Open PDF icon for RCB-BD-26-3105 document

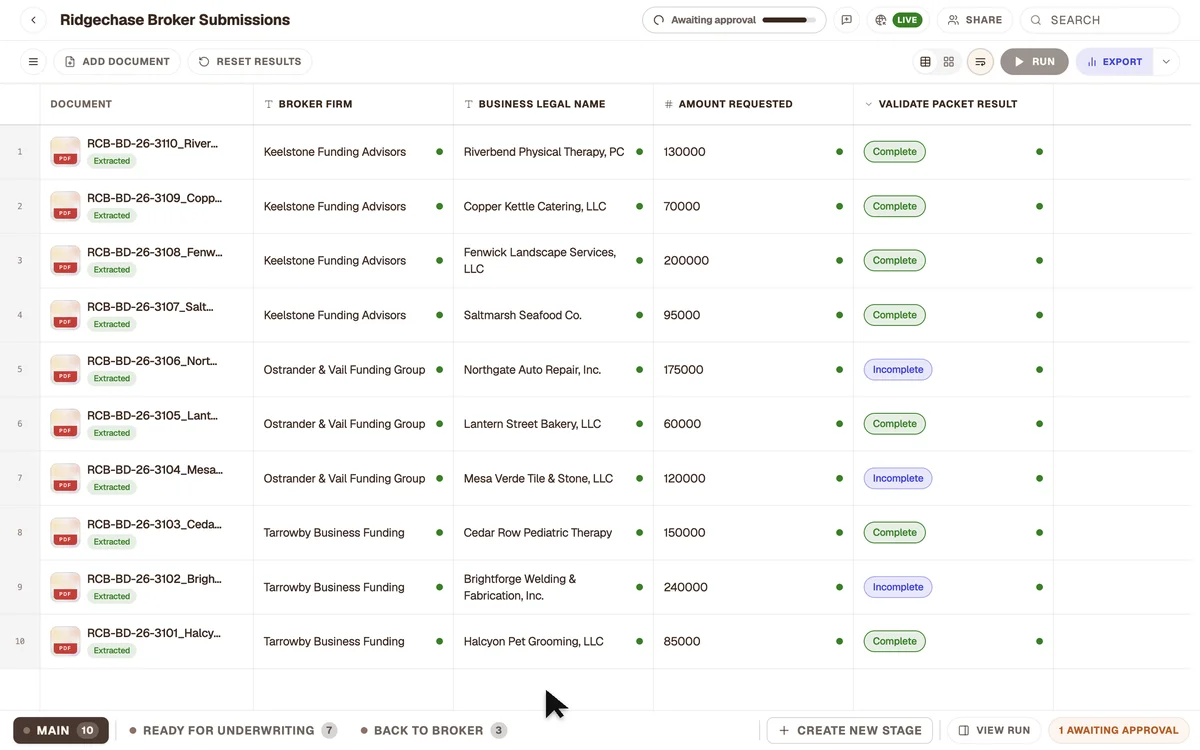click(65, 424)
